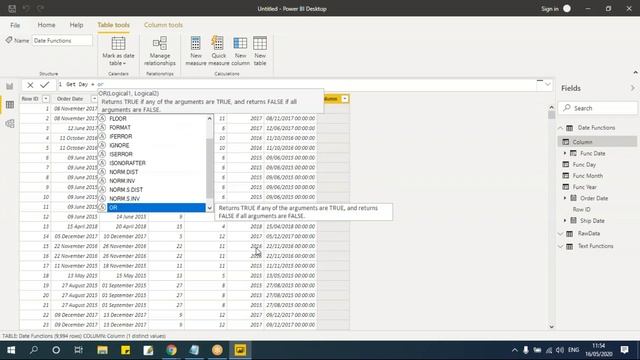Collapse the ribbon with the caret

tap(635, 73)
